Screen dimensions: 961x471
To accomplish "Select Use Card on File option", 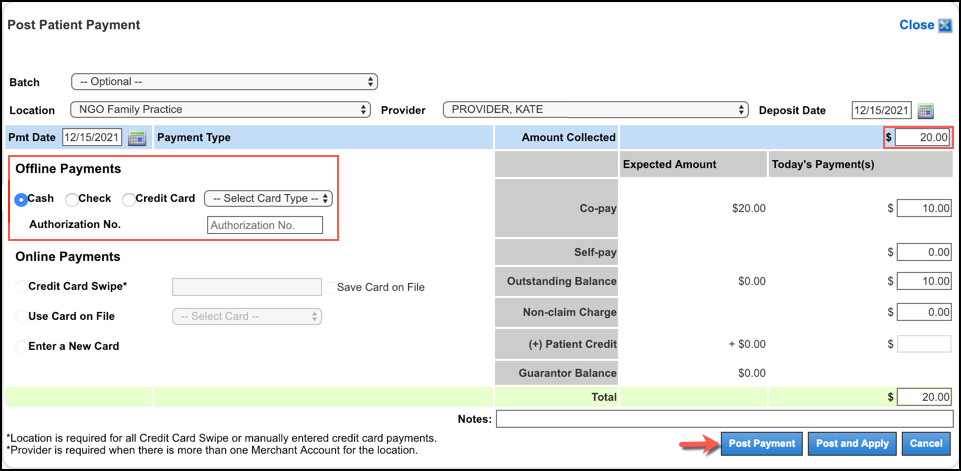I will [21, 317].
